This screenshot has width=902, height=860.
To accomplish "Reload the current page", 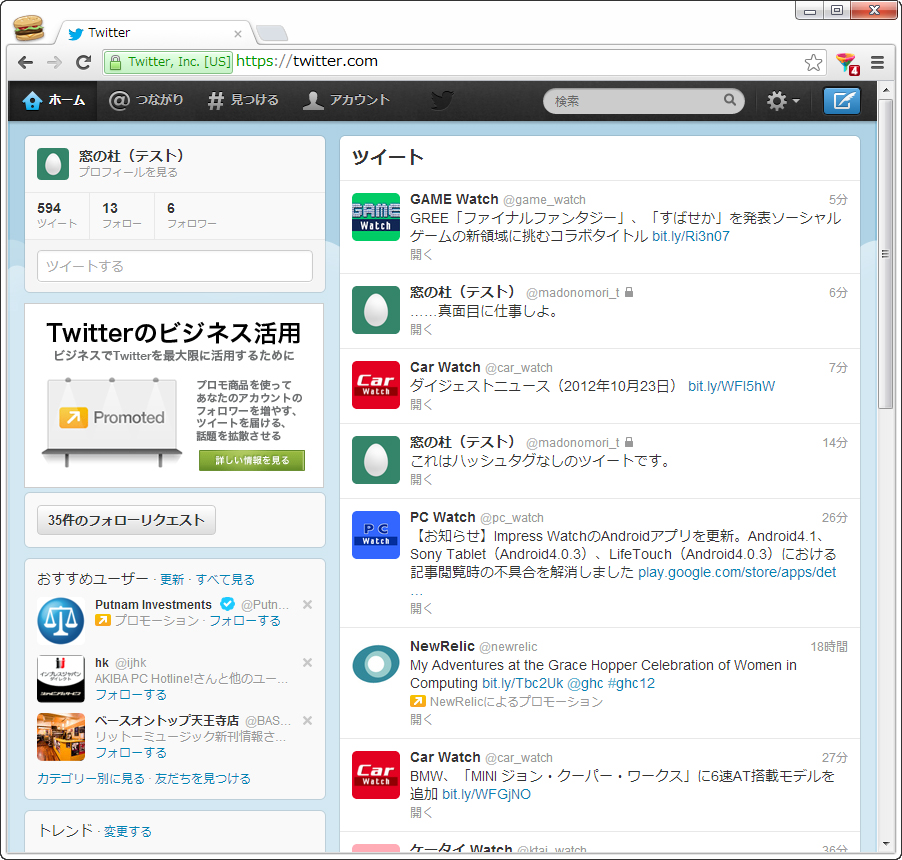I will coord(83,61).
